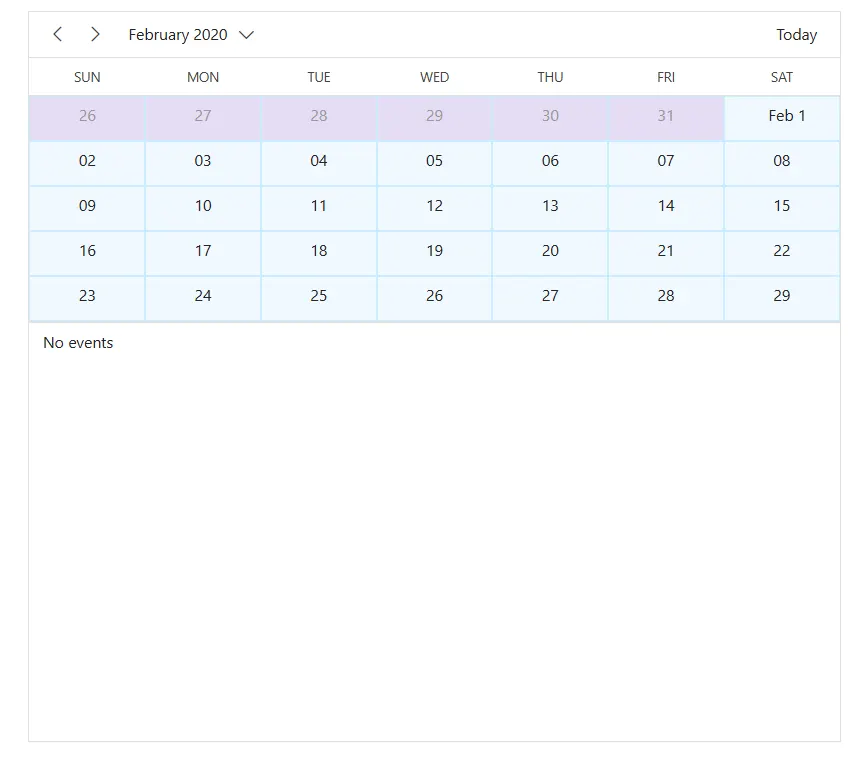Go to previous month arrow
The image size is (862, 767).
pyautogui.click(x=58, y=35)
